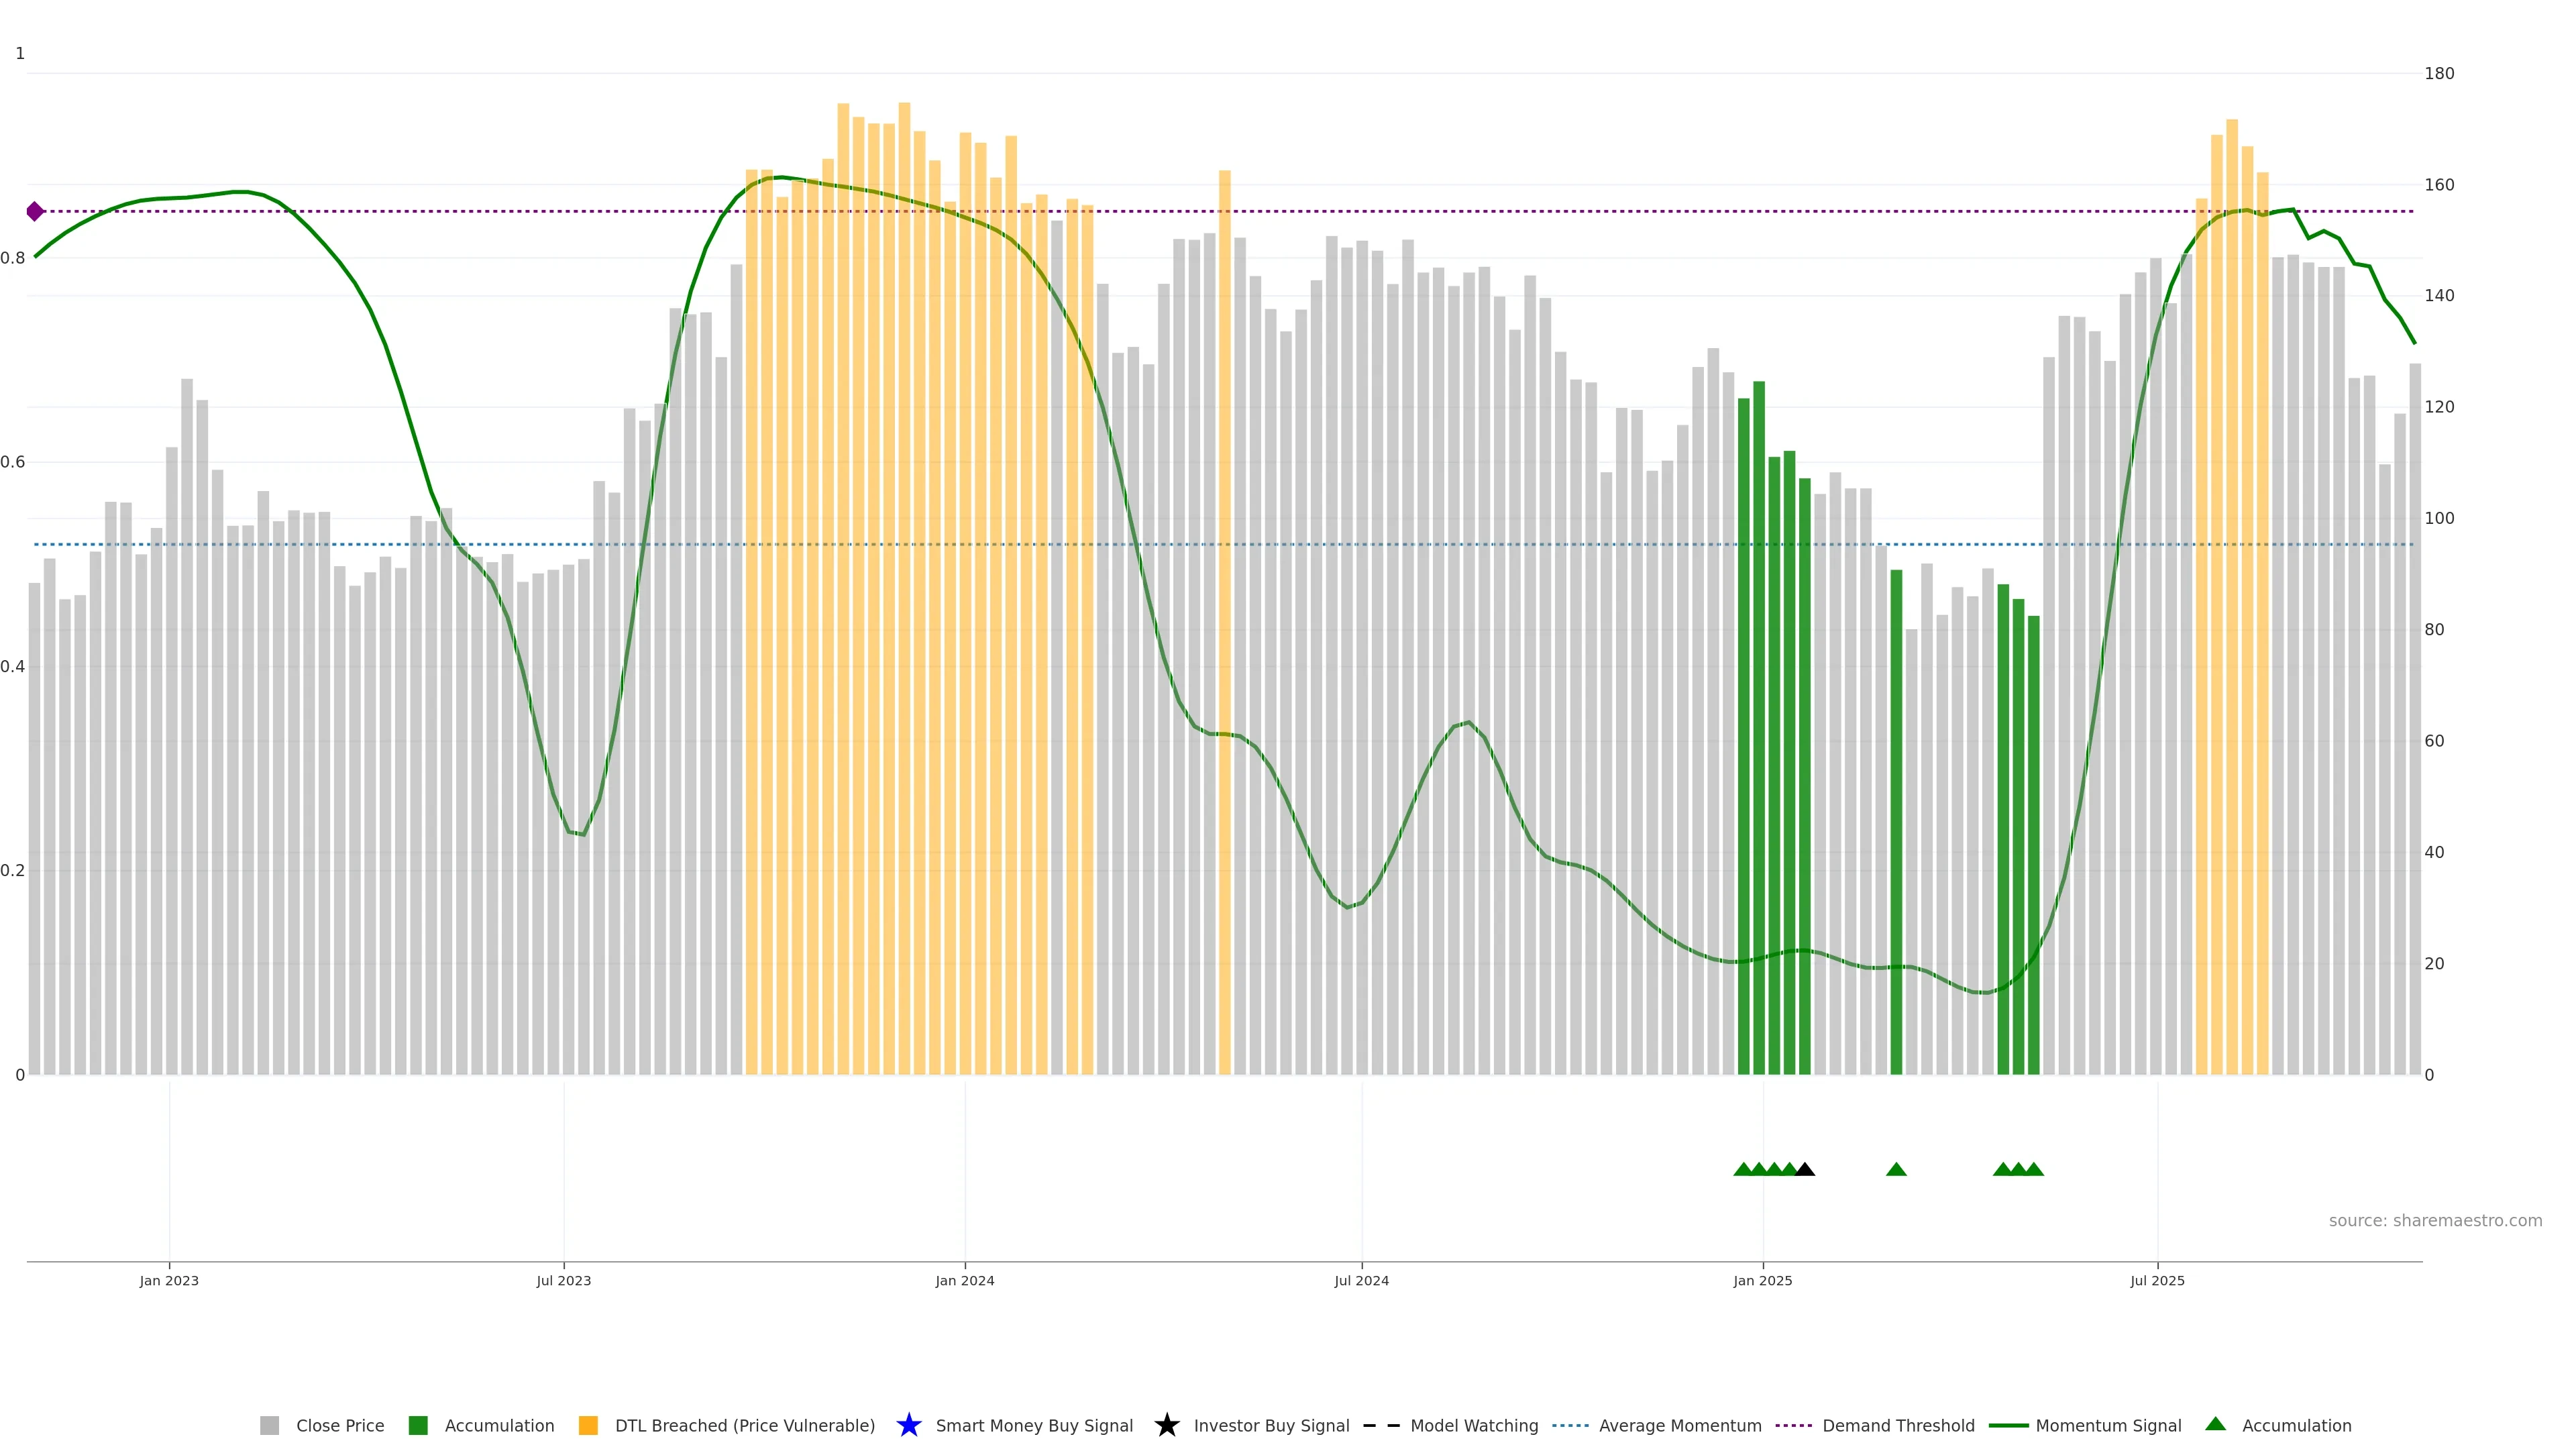This screenshot has width=2576, height=1449.
Task: Click the purple diamond Demand Threshold marker
Action: click(35, 211)
